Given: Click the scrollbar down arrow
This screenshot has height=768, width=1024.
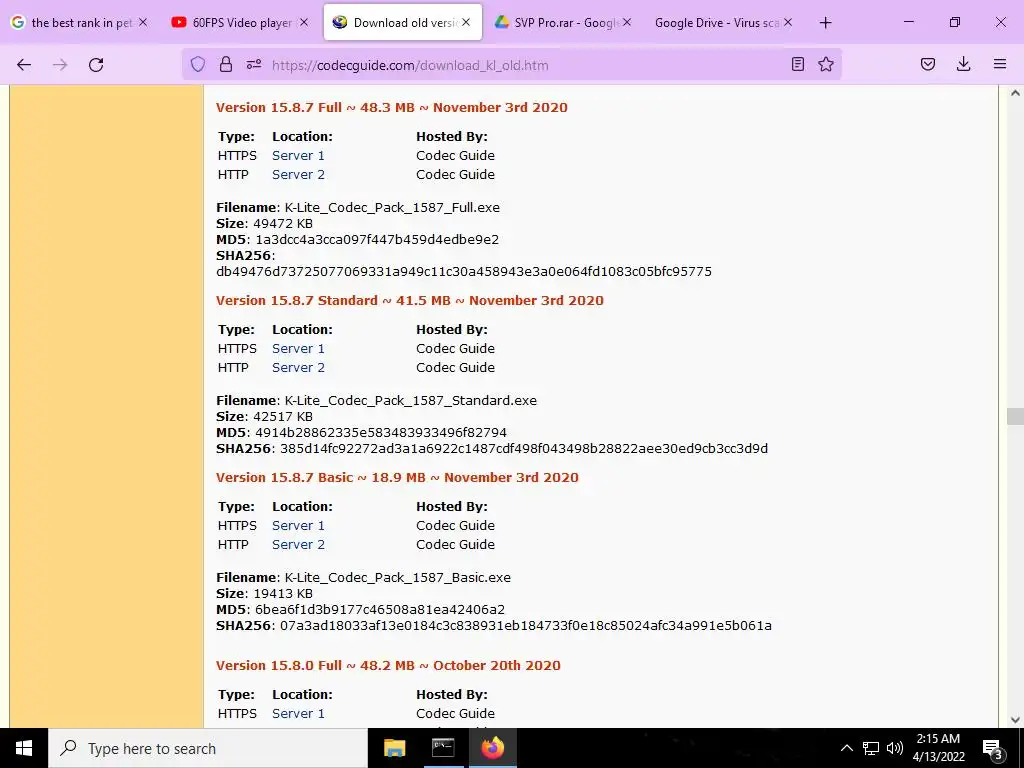Looking at the screenshot, I should 1015,720.
